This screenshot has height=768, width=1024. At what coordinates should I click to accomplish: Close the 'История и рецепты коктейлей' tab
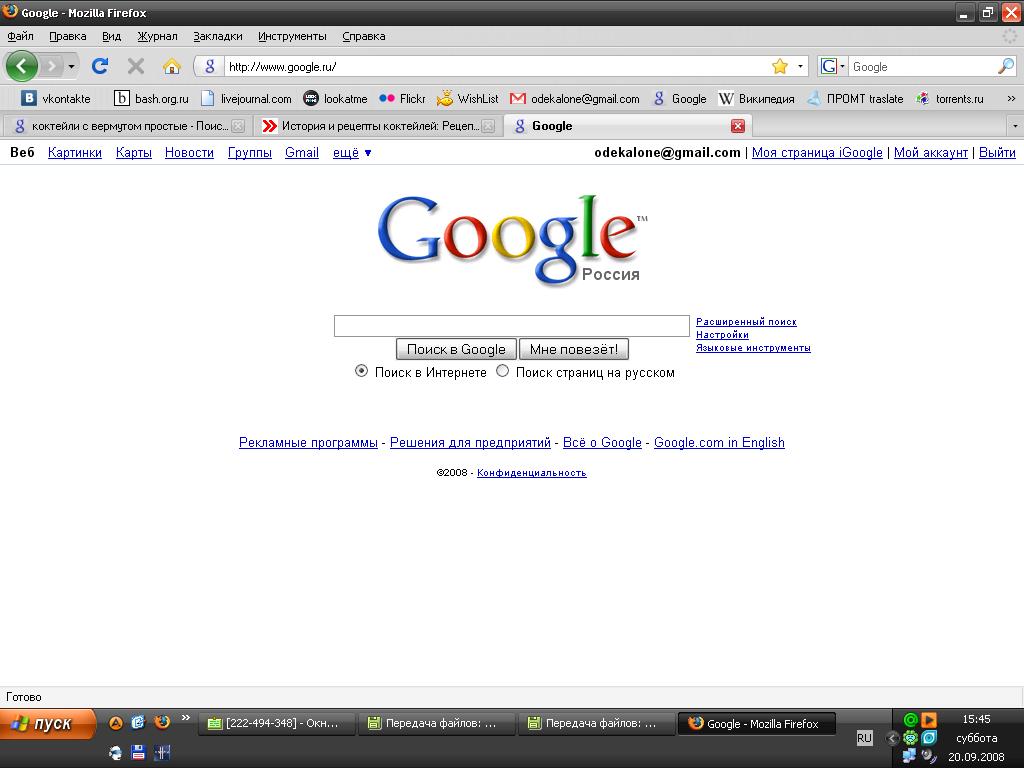click(488, 126)
